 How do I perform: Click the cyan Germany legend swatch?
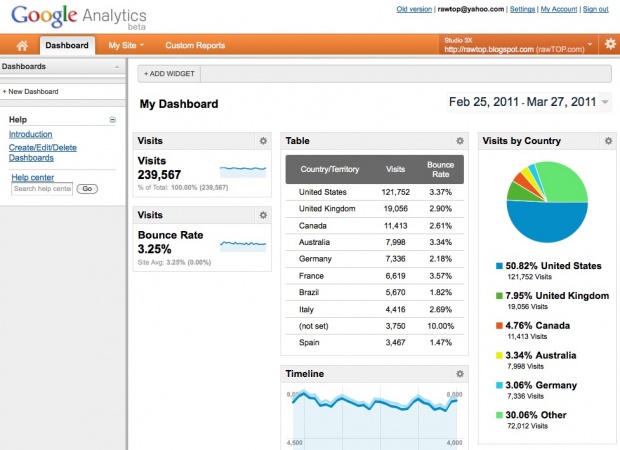click(499, 385)
